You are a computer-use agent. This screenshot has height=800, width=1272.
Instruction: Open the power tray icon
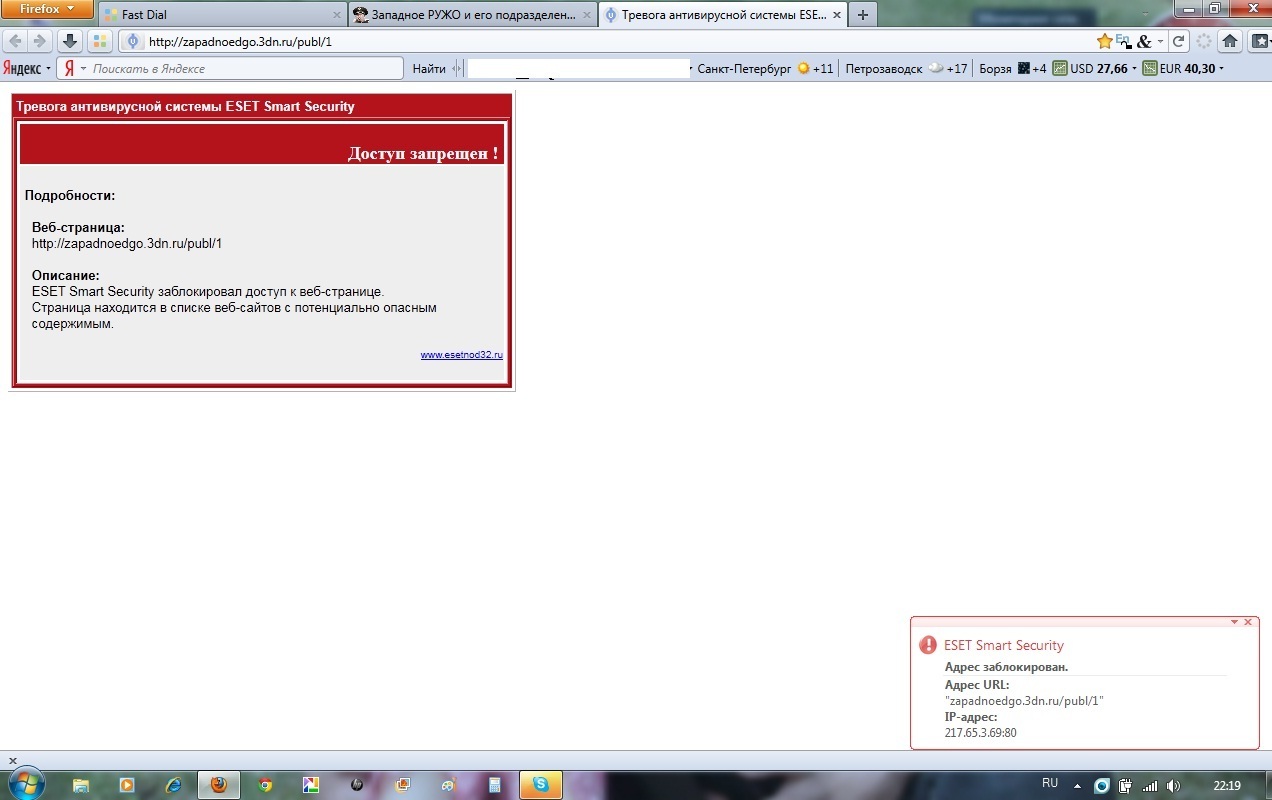click(1125, 786)
